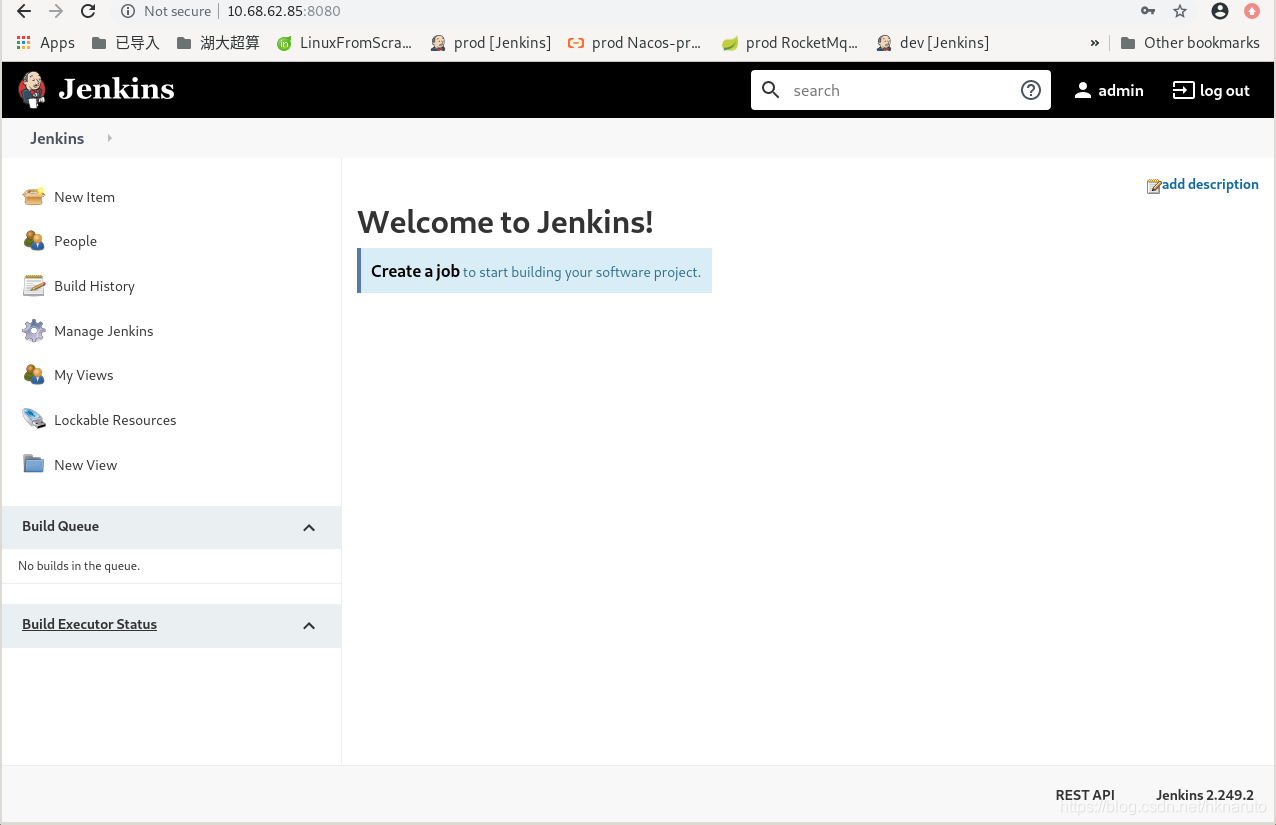
Task: Collapse the Build Executor Status panel
Action: click(x=309, y=625)
